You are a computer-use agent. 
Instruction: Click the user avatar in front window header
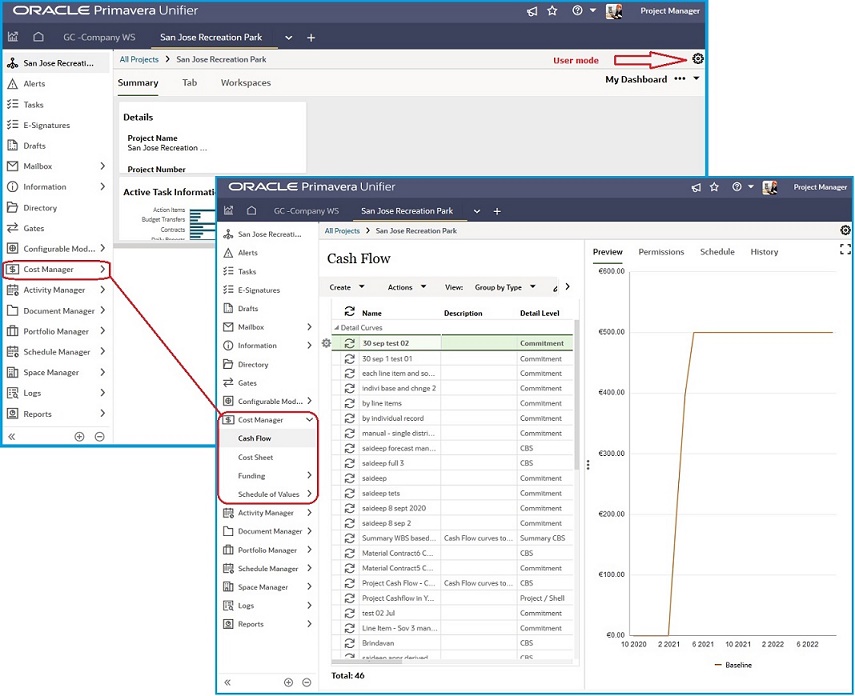tap(769, 187)
